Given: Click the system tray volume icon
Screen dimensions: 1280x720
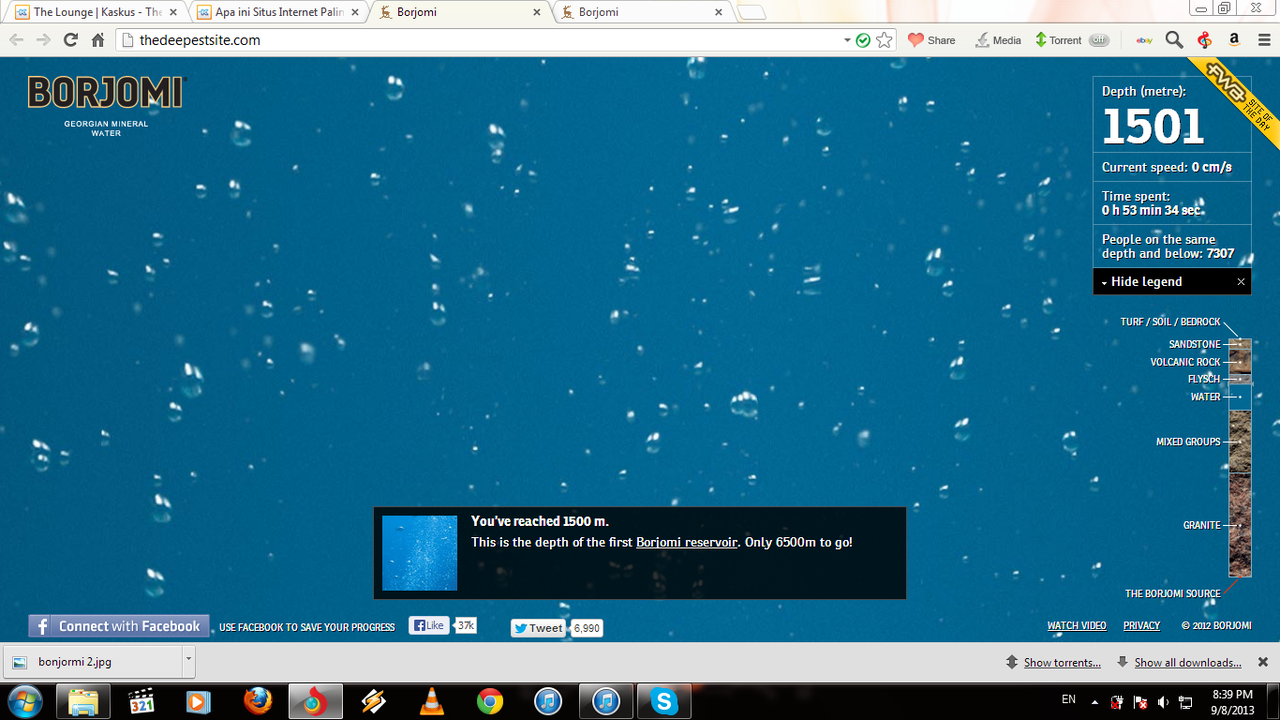Looking at the screenshot, I should 1162,701.
